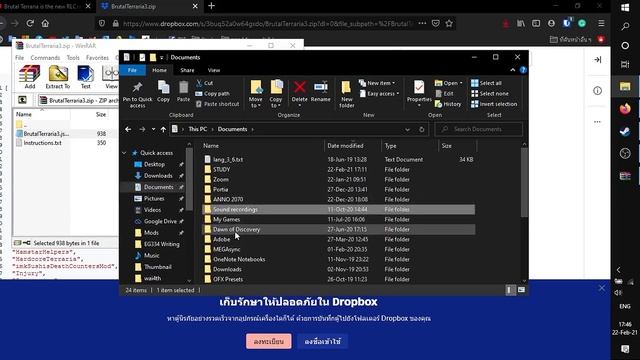Screen dimensions: 640x360
Task: Click Pin to Quick access icon
Action: [x=137, y=94]
